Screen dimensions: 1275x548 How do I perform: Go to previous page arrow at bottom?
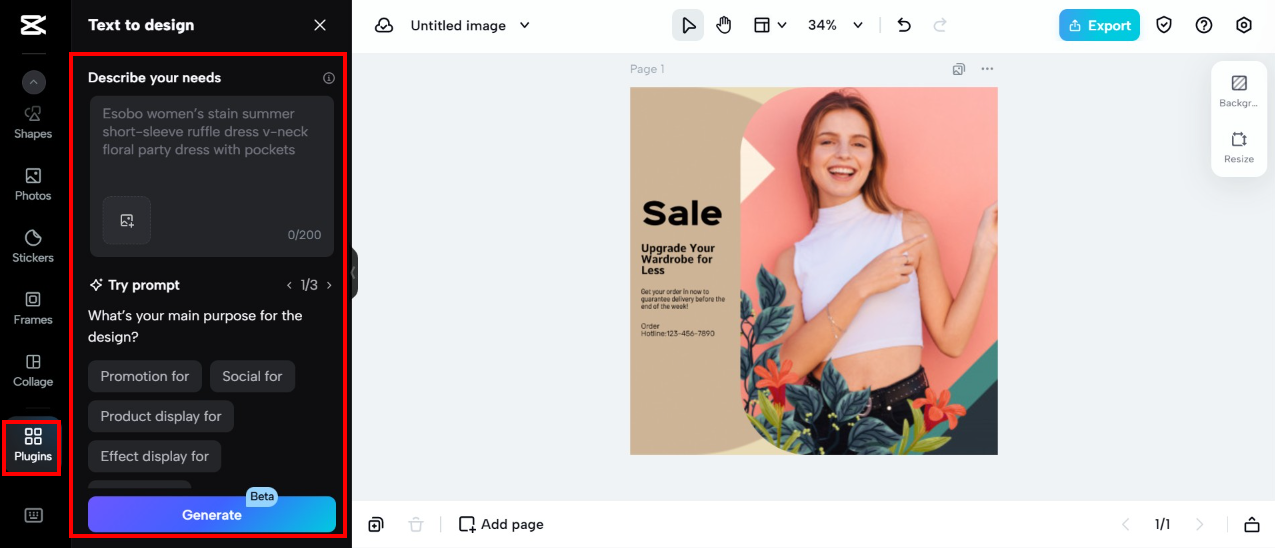click(x=1125, y=524)
